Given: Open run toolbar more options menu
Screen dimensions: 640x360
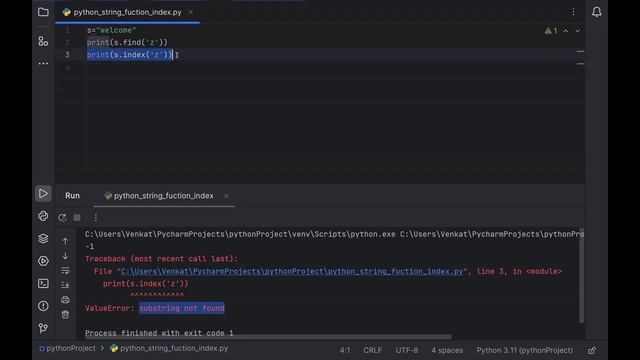Looking at the screenshot, I should (96, 218).
